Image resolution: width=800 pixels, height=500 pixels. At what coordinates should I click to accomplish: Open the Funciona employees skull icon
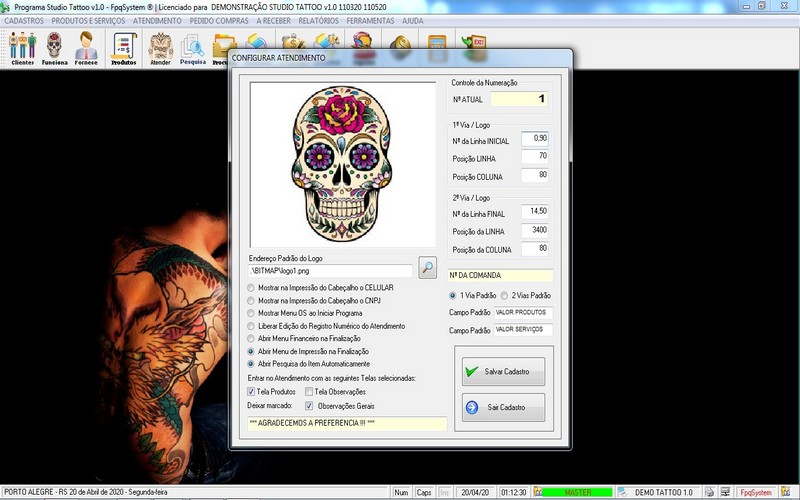[55, 47]
